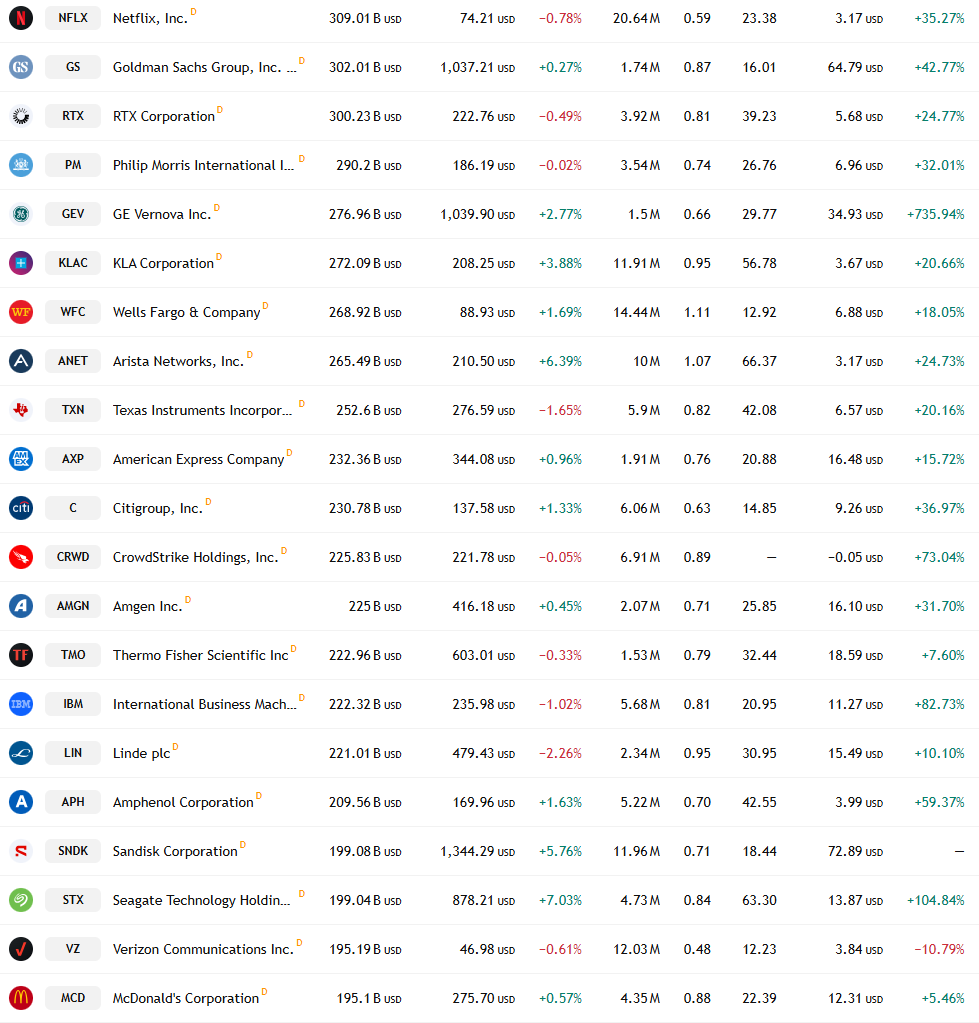Screen dimensions: 979x1023
Task: Open International Business Machines link
Action: coord(205,705)
